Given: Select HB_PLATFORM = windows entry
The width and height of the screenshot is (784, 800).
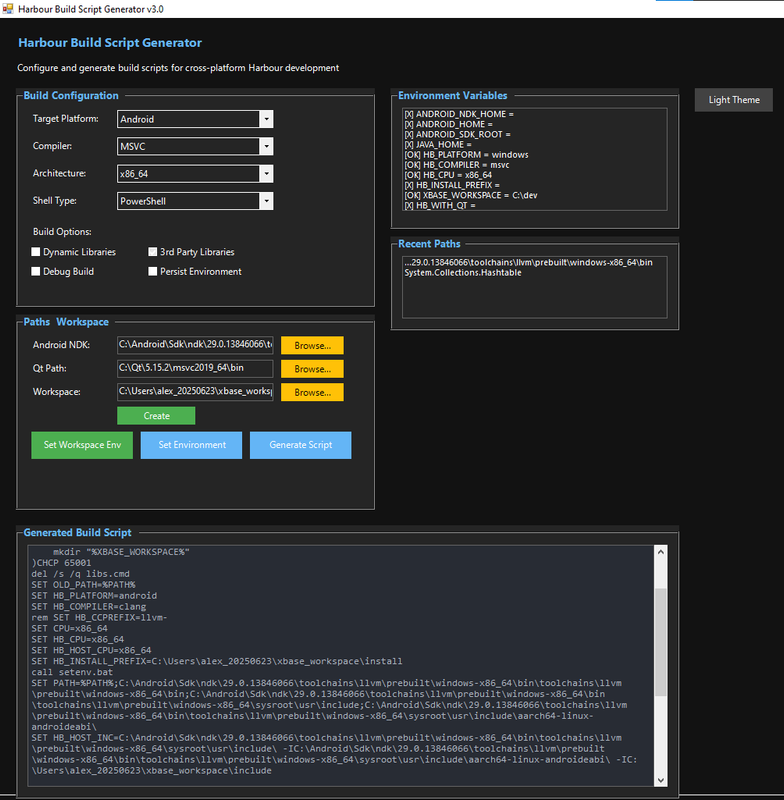Looking at the screenshot, I should (x=535, y=155).
